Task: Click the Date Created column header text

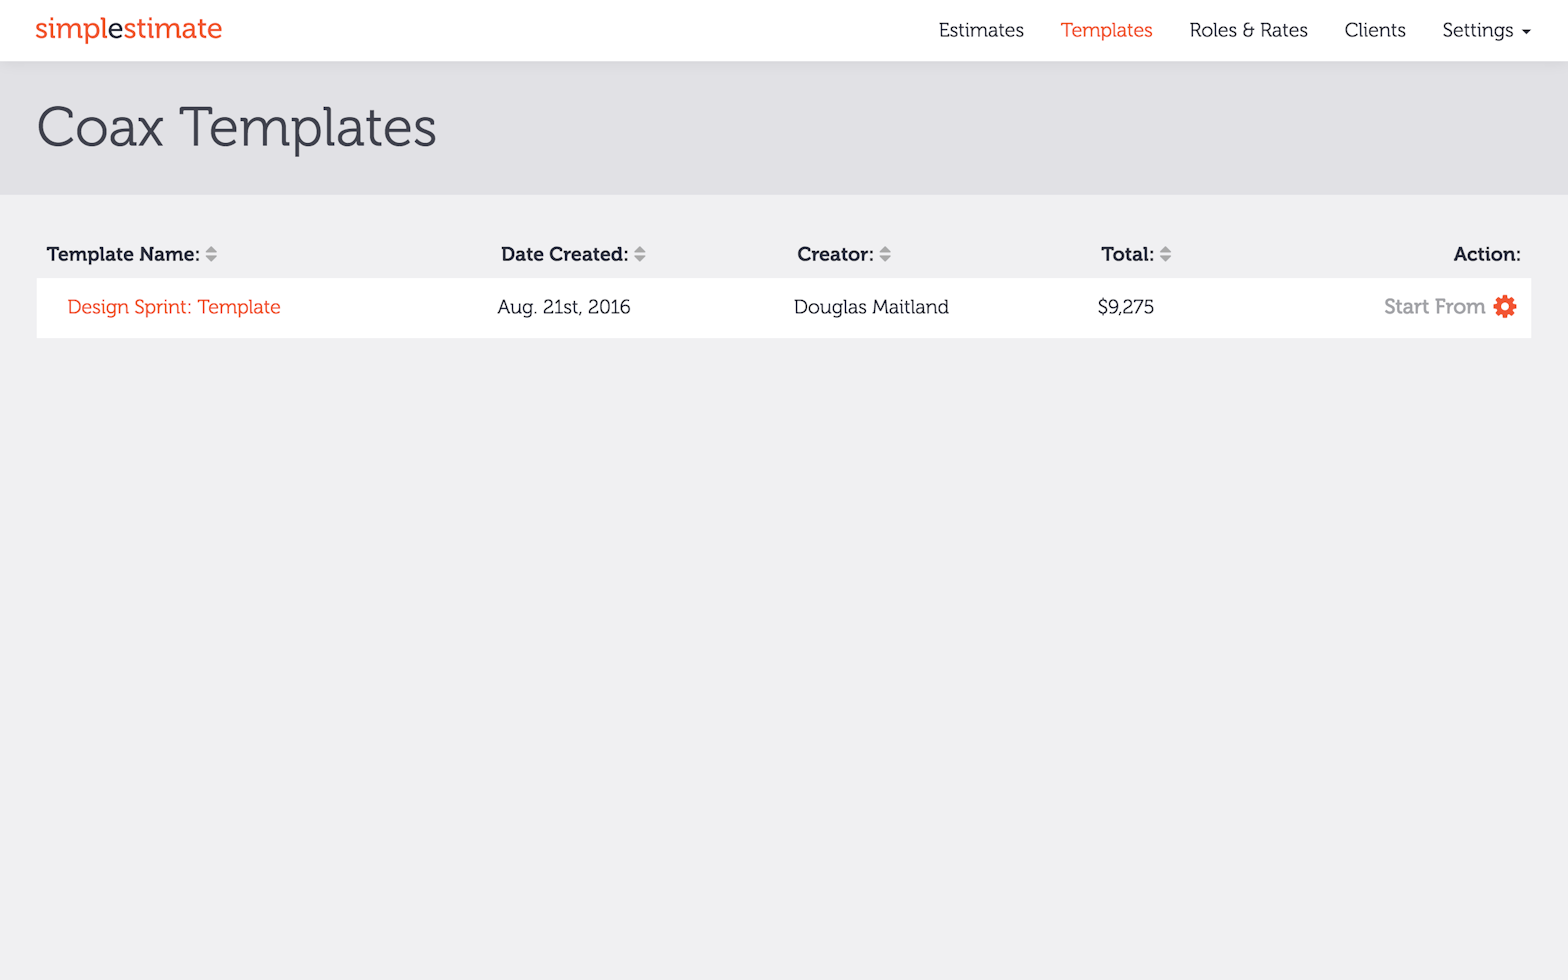Action: 564,254
